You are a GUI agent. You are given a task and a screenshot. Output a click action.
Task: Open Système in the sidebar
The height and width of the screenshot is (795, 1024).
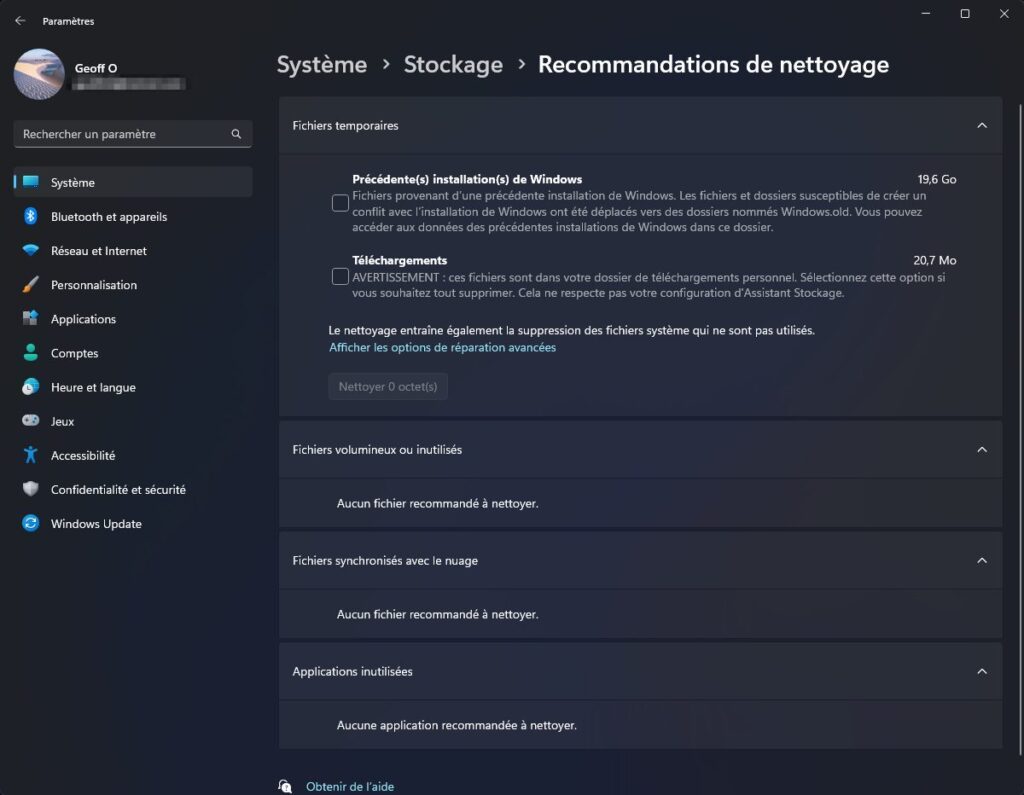point(133,182)
